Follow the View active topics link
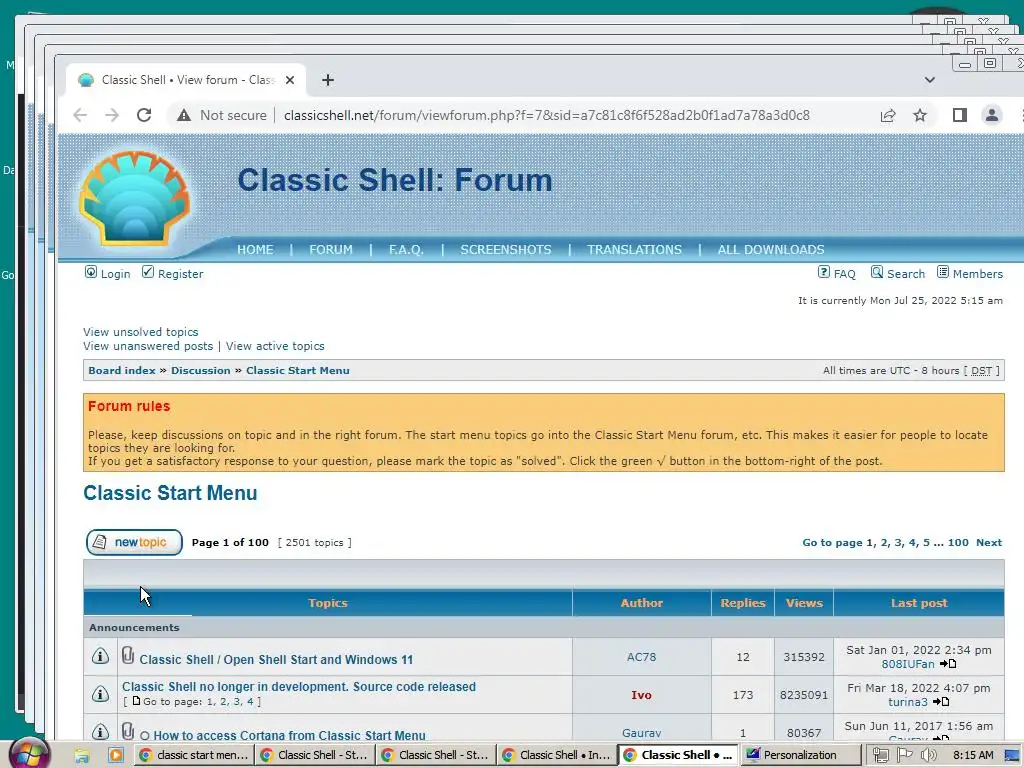Viewport: 1024px width, 768px height. [275, 346]
